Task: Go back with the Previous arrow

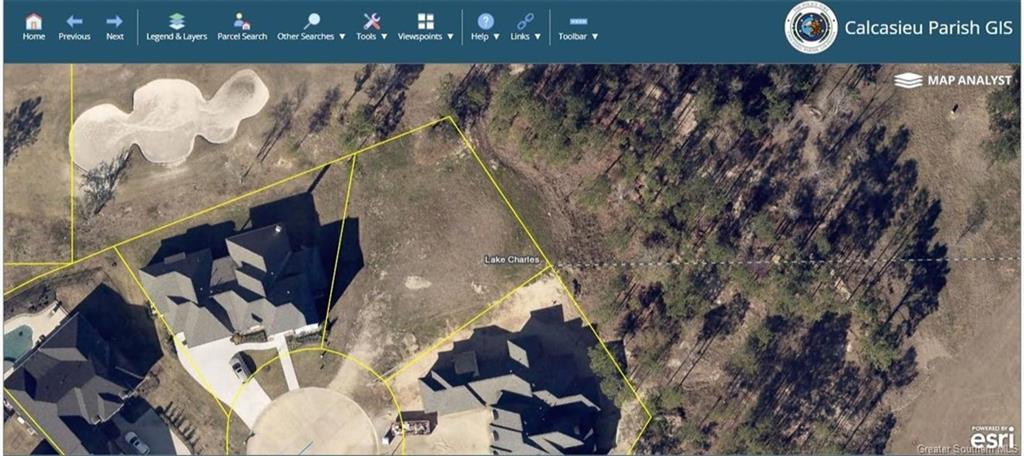Action: click(74, 21)
